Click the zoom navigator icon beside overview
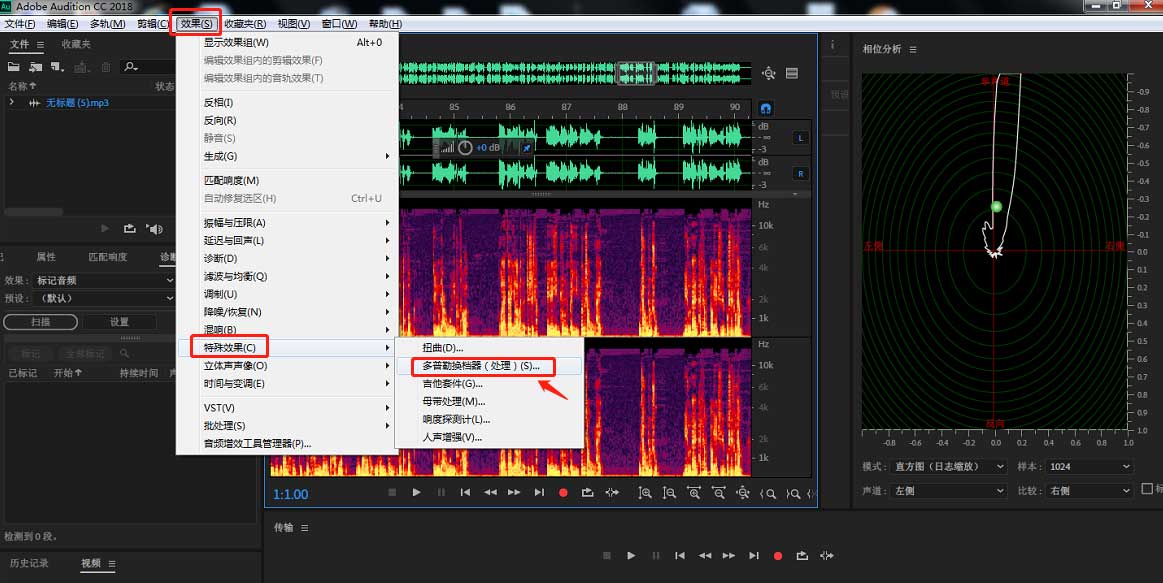Viewport: 1163px width, 583px height. pyautogui.click(x=768, y=73)
